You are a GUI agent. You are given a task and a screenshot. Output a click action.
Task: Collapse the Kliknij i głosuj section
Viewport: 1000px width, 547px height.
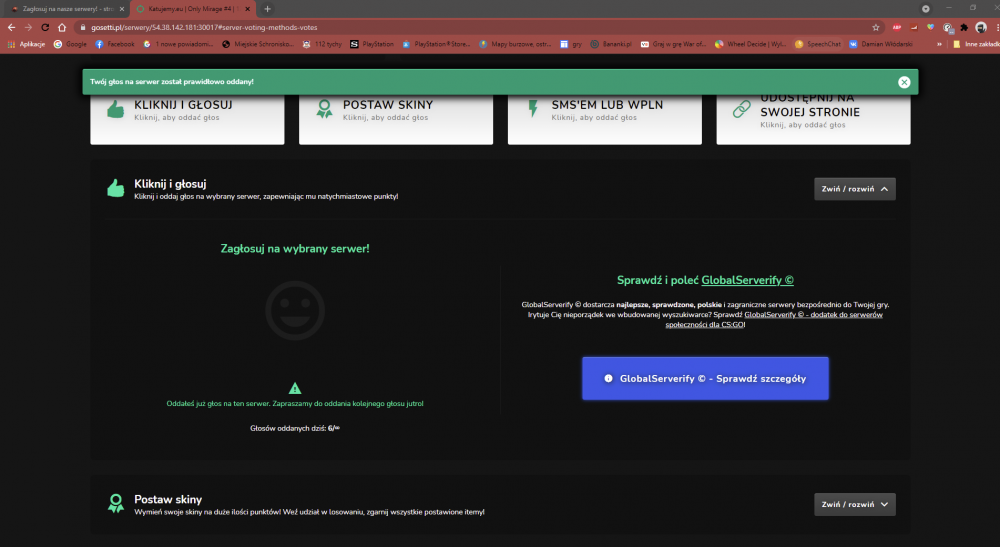click(x=855, y=189)
